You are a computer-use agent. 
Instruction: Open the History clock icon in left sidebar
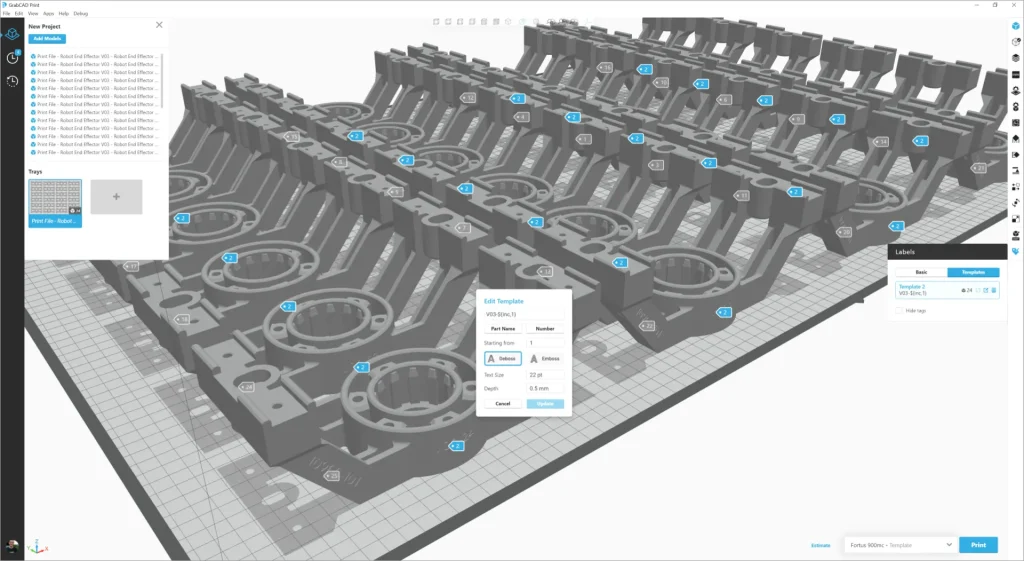[x=12, y=81]
